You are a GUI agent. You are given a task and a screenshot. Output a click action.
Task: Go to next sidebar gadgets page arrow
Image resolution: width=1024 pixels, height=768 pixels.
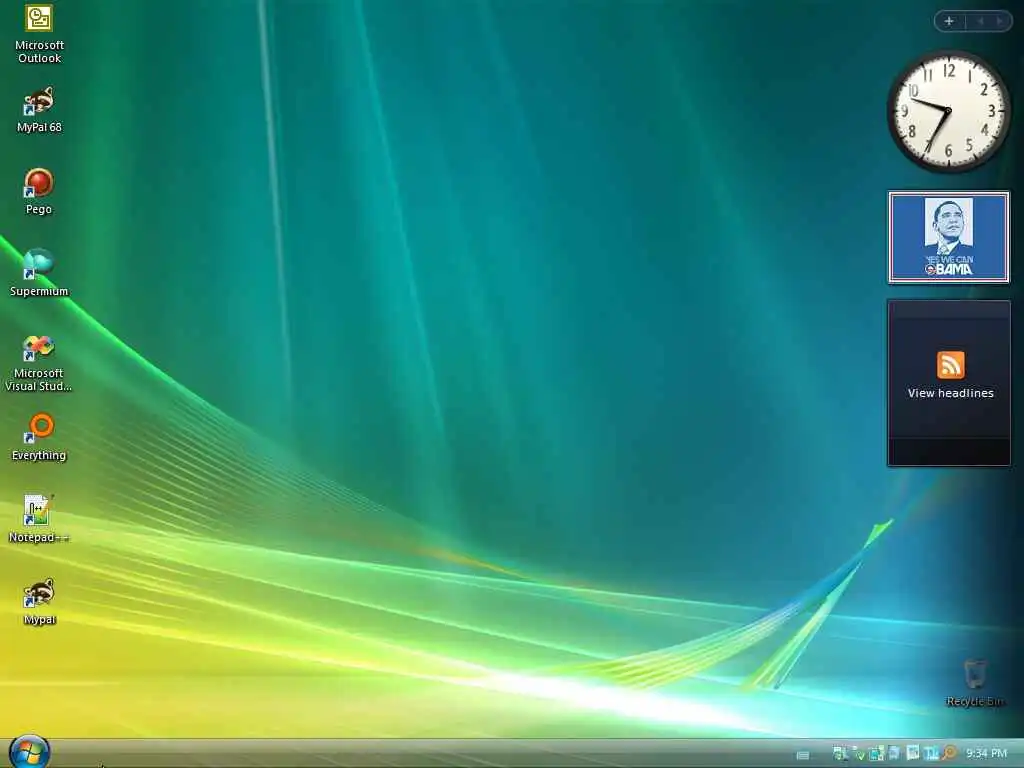999,22
